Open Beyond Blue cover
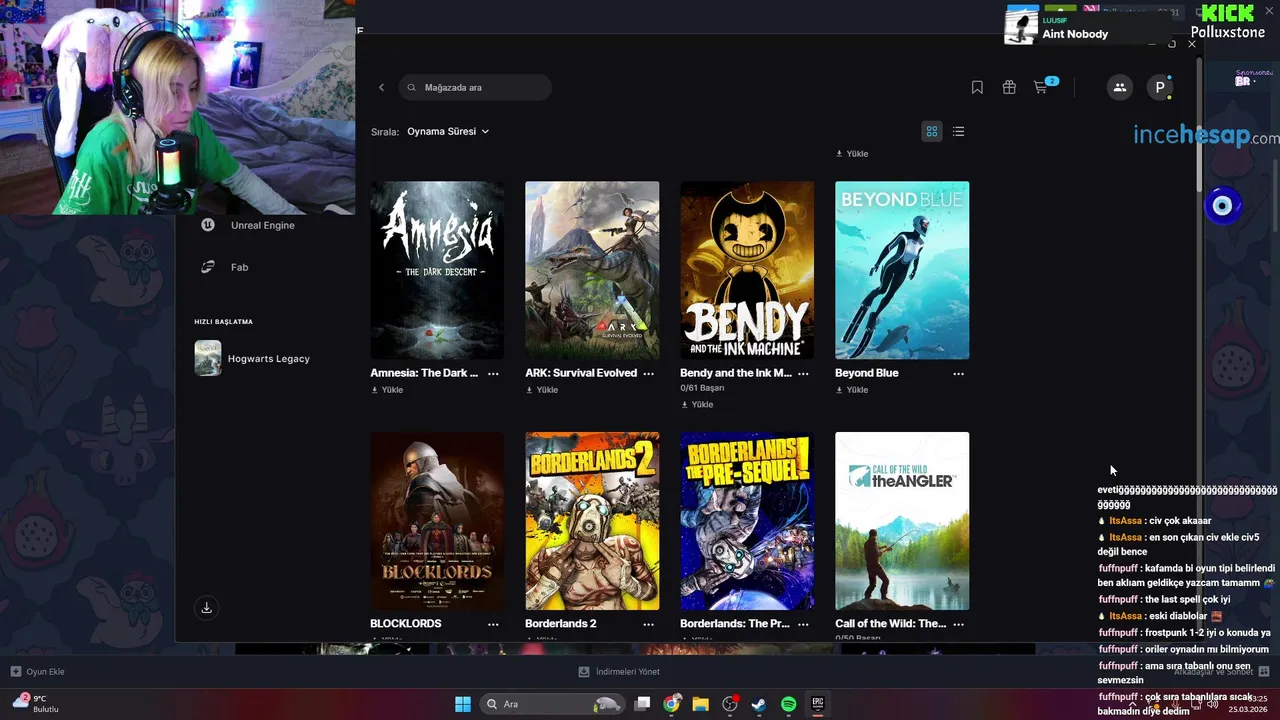 [902, 270]
